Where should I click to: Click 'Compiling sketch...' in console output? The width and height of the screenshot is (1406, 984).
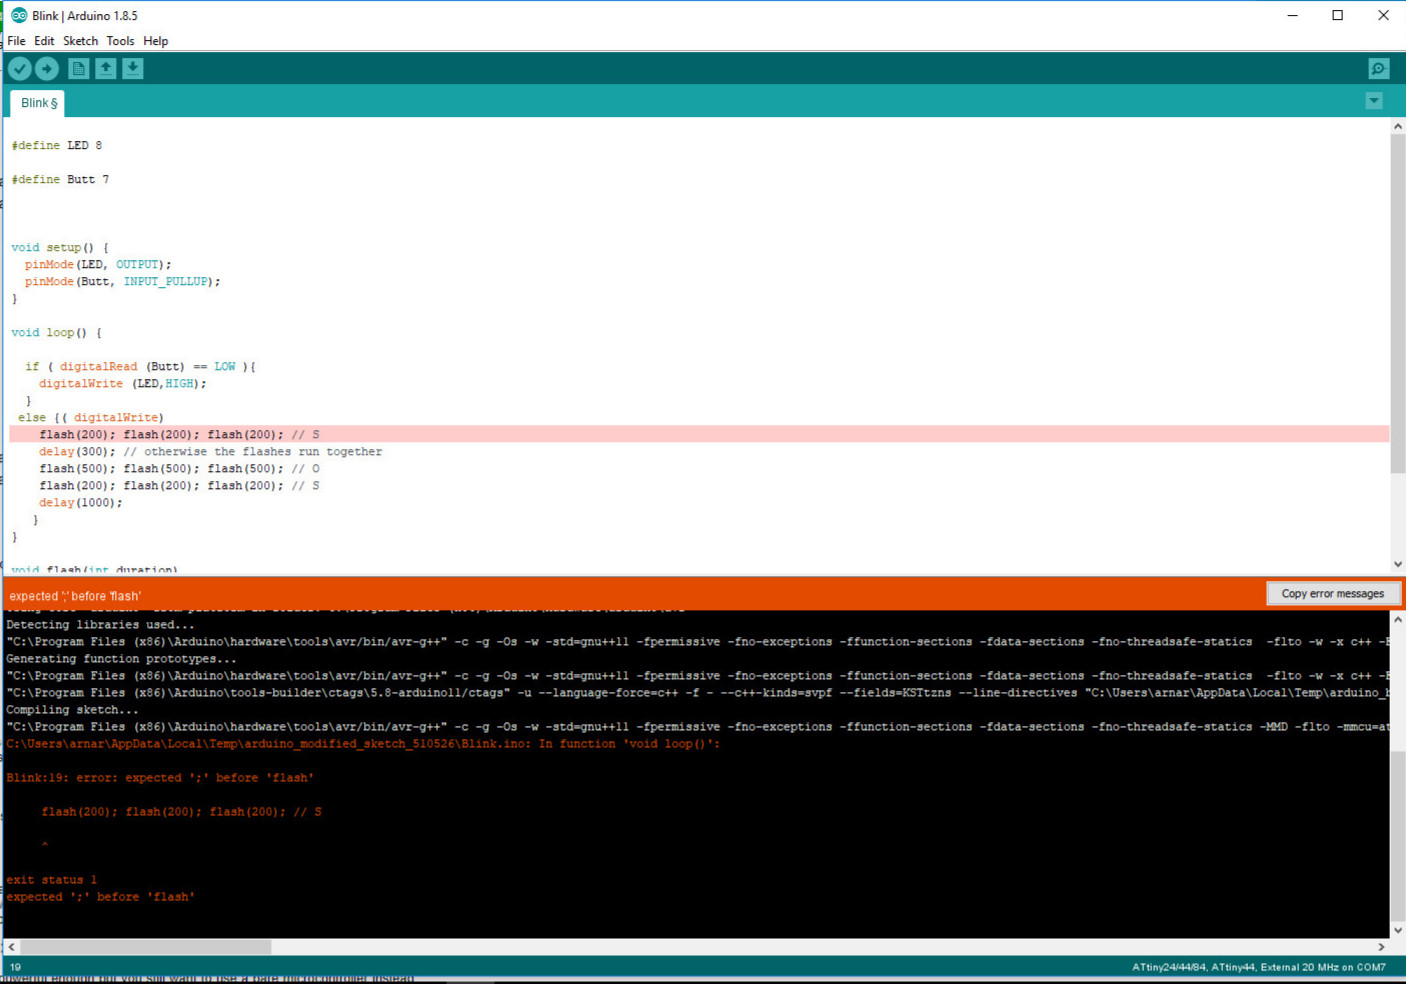(x=73, y=710)
